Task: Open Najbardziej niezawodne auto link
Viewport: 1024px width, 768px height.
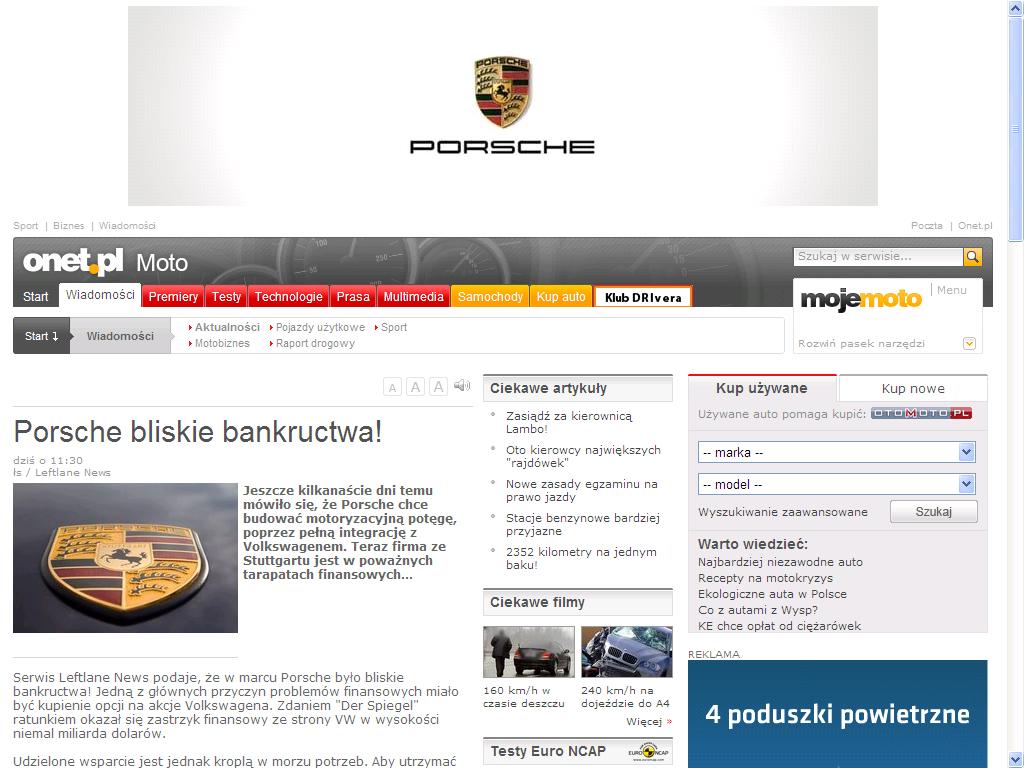Action: [780, 562]
